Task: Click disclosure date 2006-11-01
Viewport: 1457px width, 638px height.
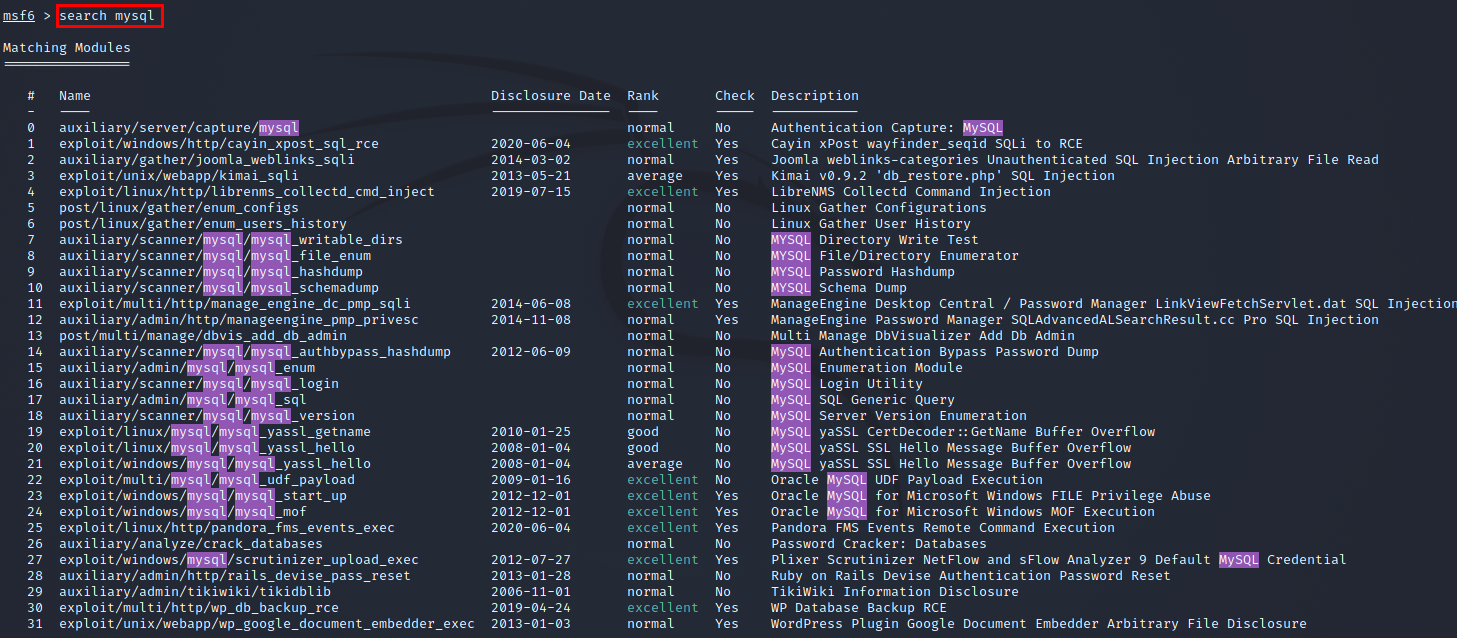Action: click(531, 592)
